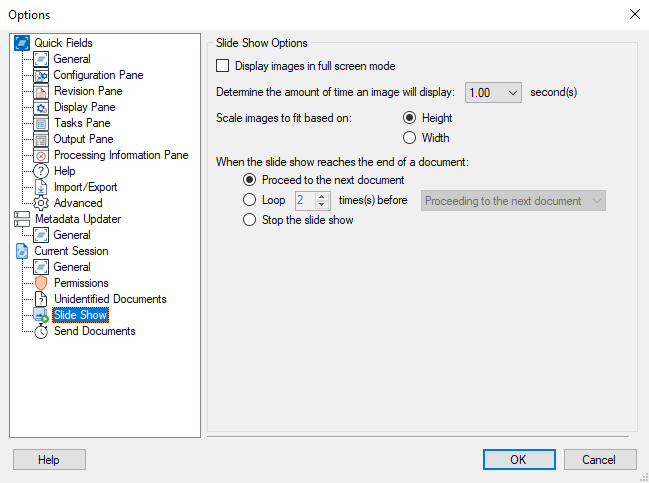Click the Display Pane icon
This screenshot has height=483, width=649.
(41, 107)
